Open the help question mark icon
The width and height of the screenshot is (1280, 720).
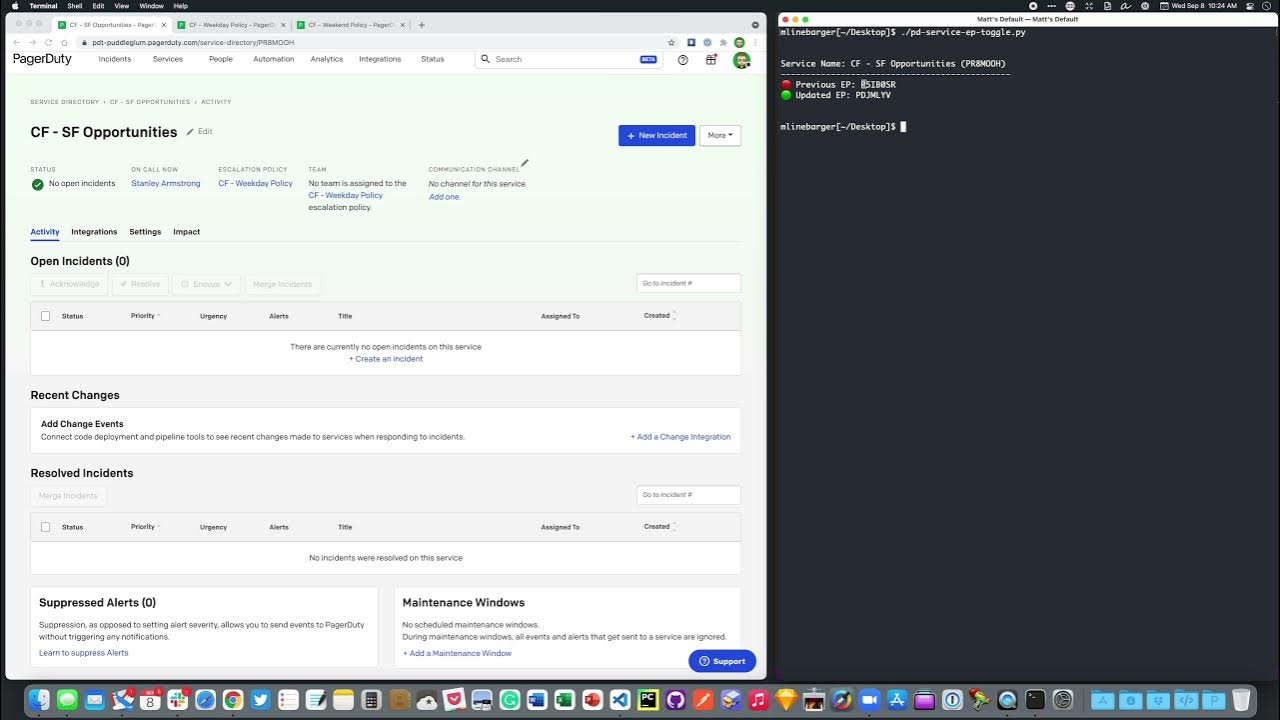pos(683,59)
